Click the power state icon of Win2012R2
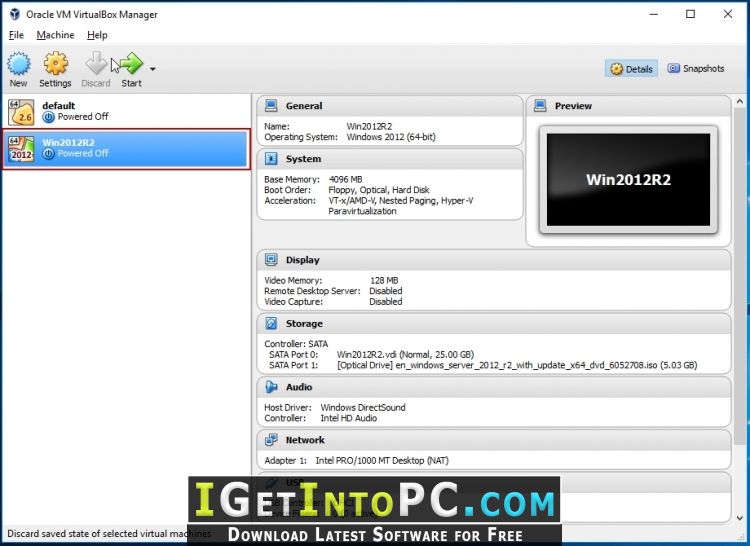This screenshot has width=750, height=546. point(48,154)
